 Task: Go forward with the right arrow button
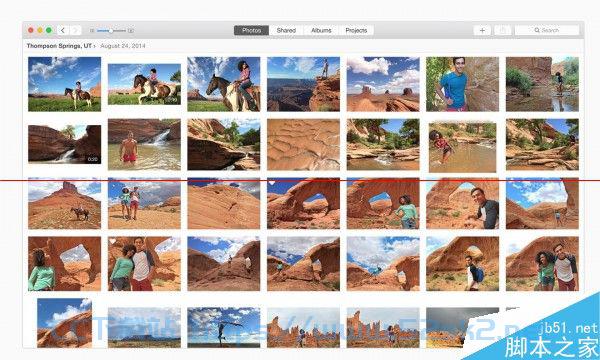click(x=75, y=30)
